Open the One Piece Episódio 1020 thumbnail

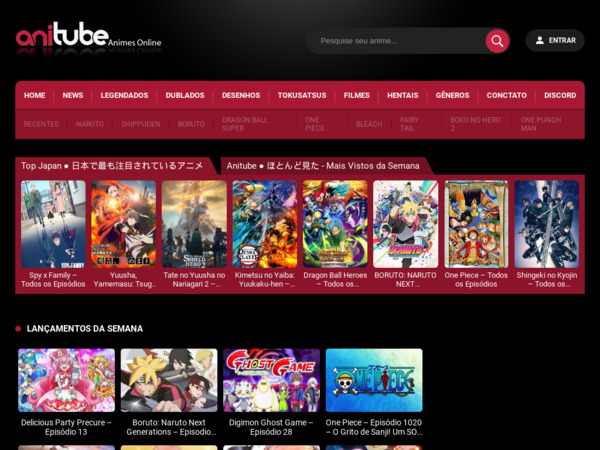point(374,380)
